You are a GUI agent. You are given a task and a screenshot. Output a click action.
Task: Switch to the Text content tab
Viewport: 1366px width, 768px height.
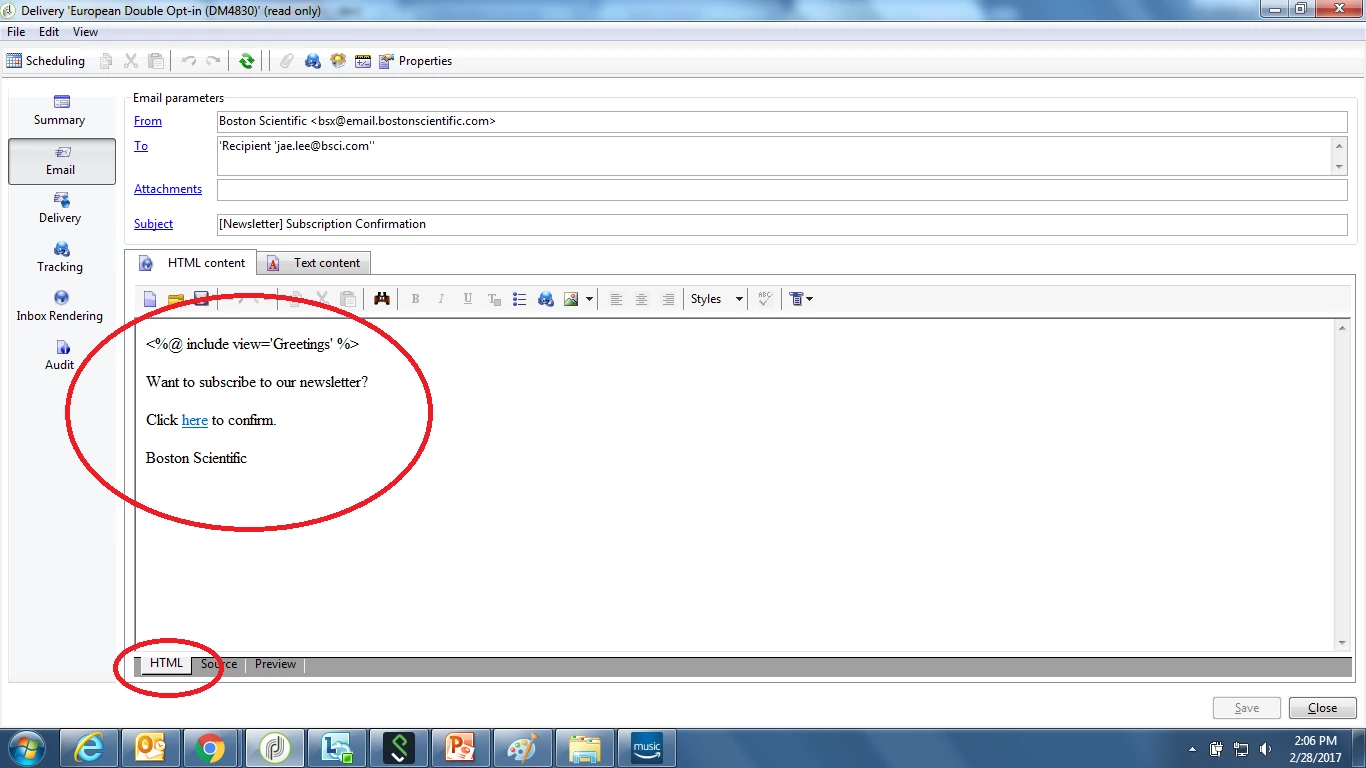[x=314, y=263]
